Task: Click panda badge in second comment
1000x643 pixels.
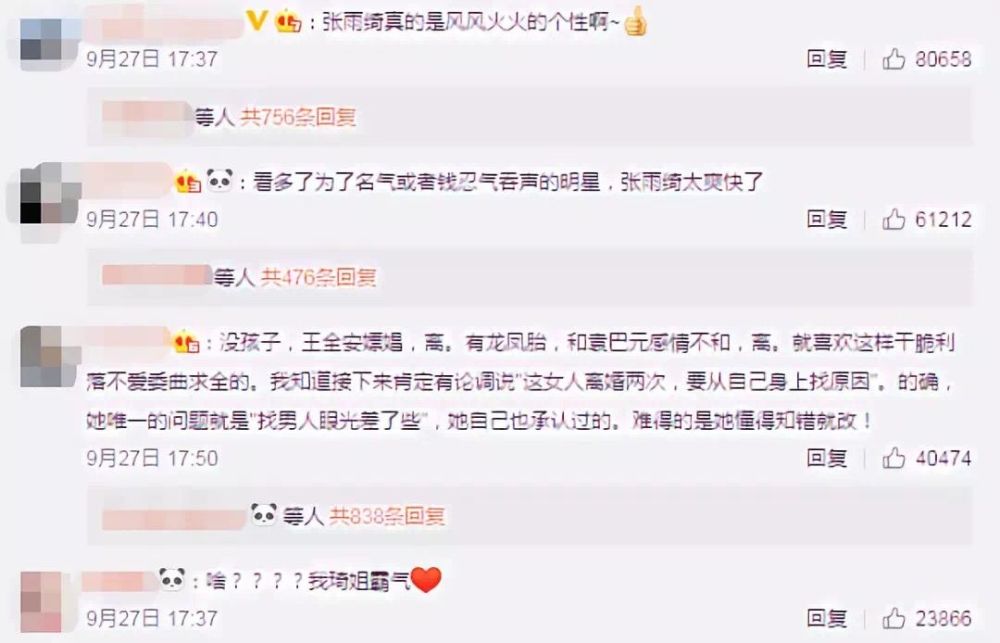Action: click(x=219, y=181)
